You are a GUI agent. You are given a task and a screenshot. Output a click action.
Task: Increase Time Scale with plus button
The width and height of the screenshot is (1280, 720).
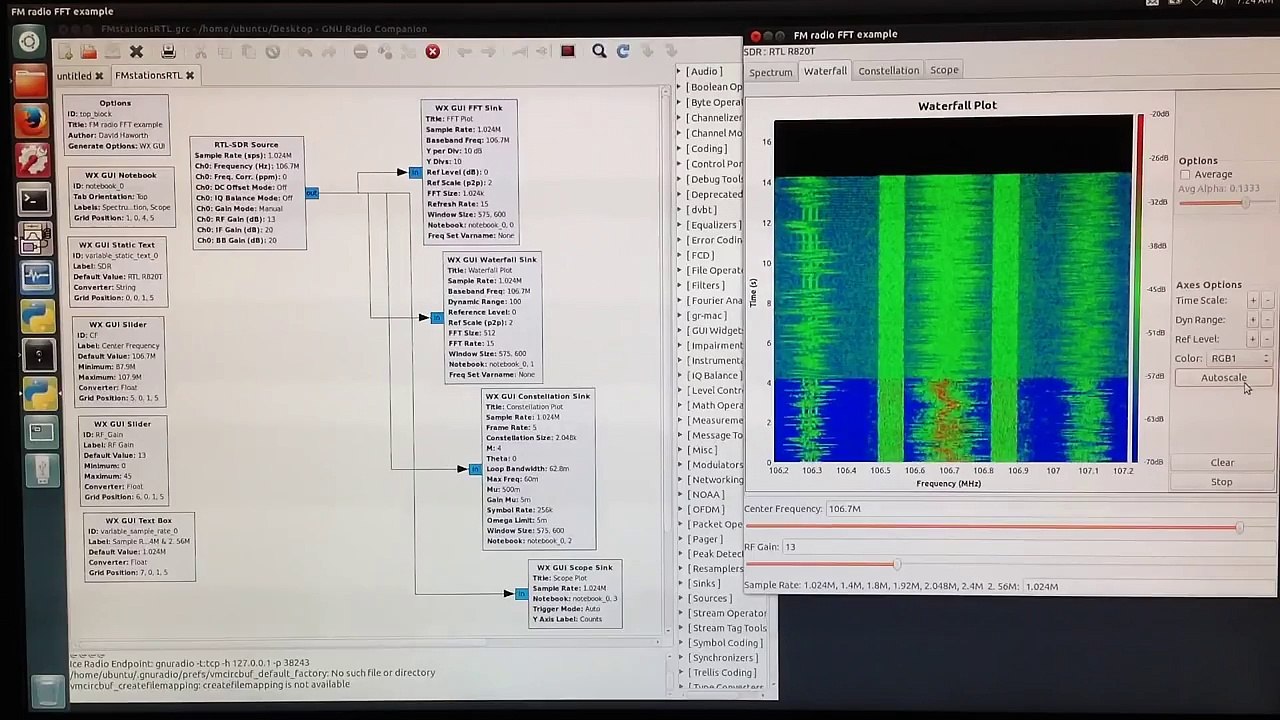pos(1252,300)
